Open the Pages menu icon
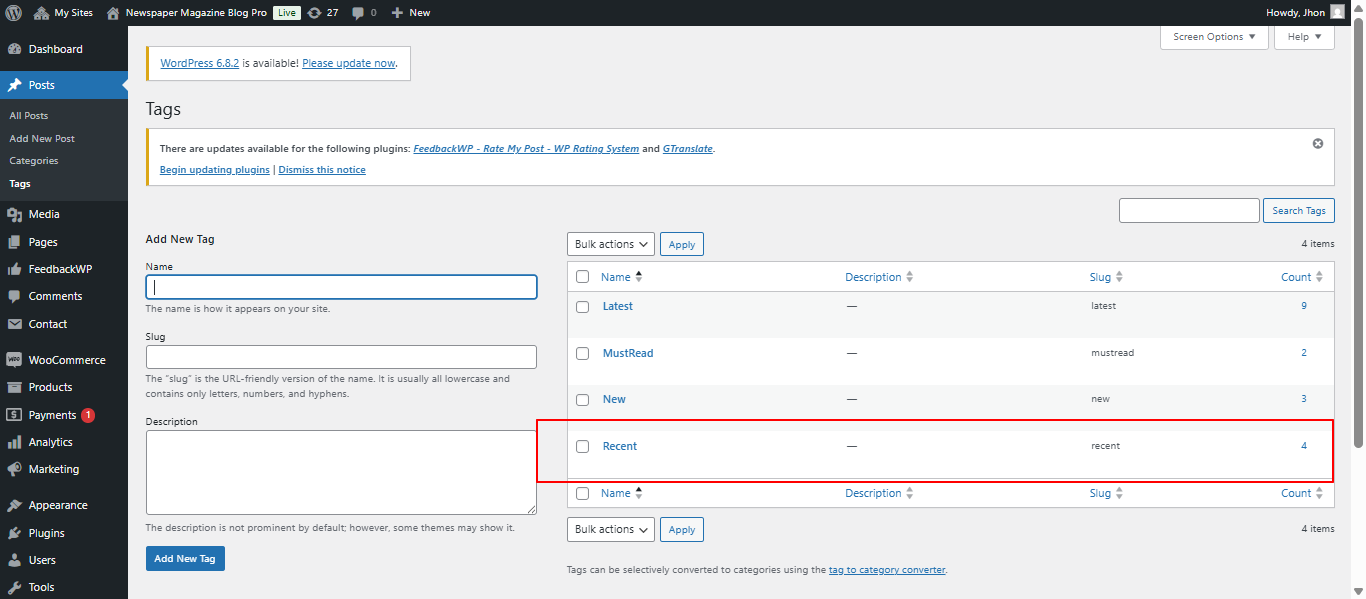Image resolution: width=1366 pixels, height=599 pixels. [14, 242]
